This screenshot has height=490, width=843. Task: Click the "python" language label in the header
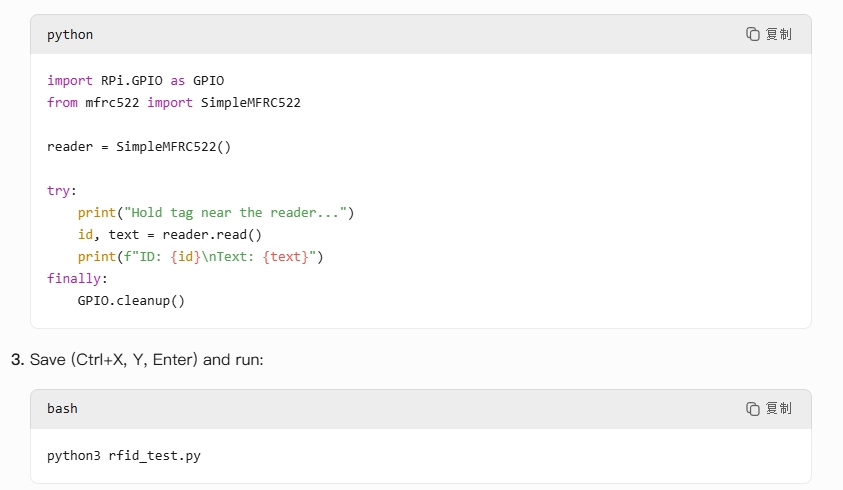point(70,35)
